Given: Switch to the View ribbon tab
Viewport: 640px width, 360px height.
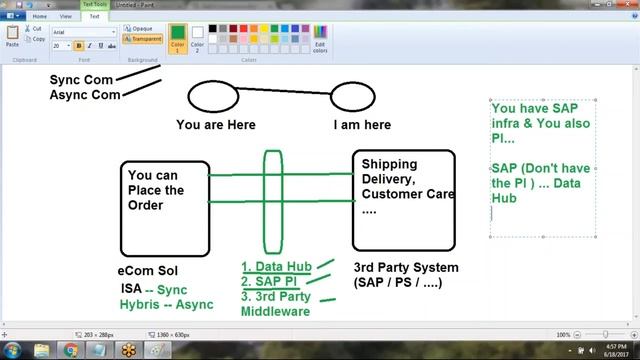Looking at the screenshot, I should 65,16.
